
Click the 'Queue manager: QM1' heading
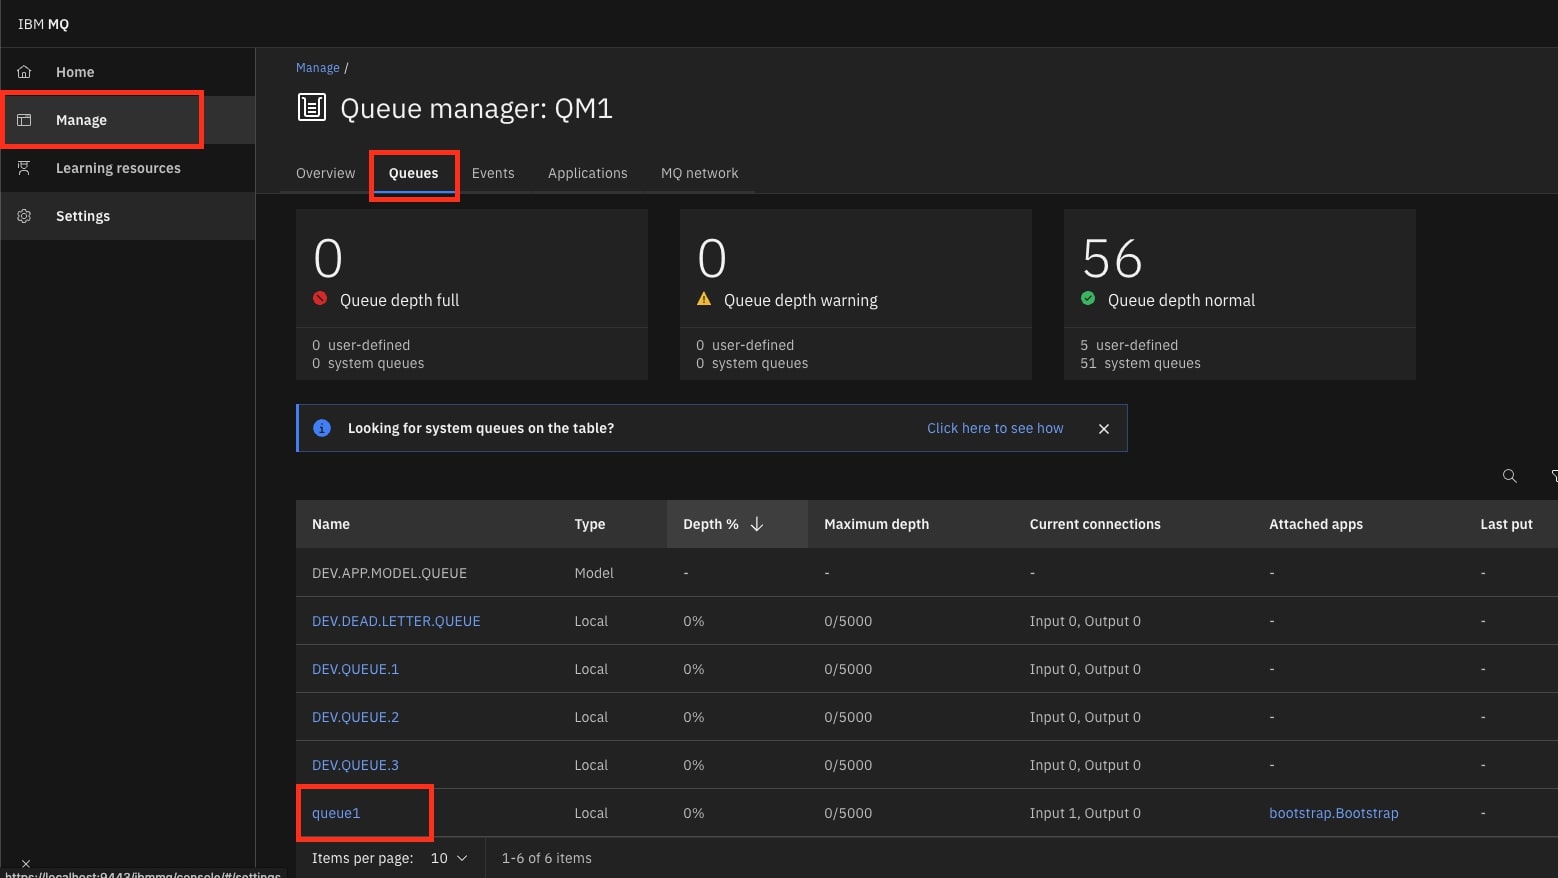(476, 108)
